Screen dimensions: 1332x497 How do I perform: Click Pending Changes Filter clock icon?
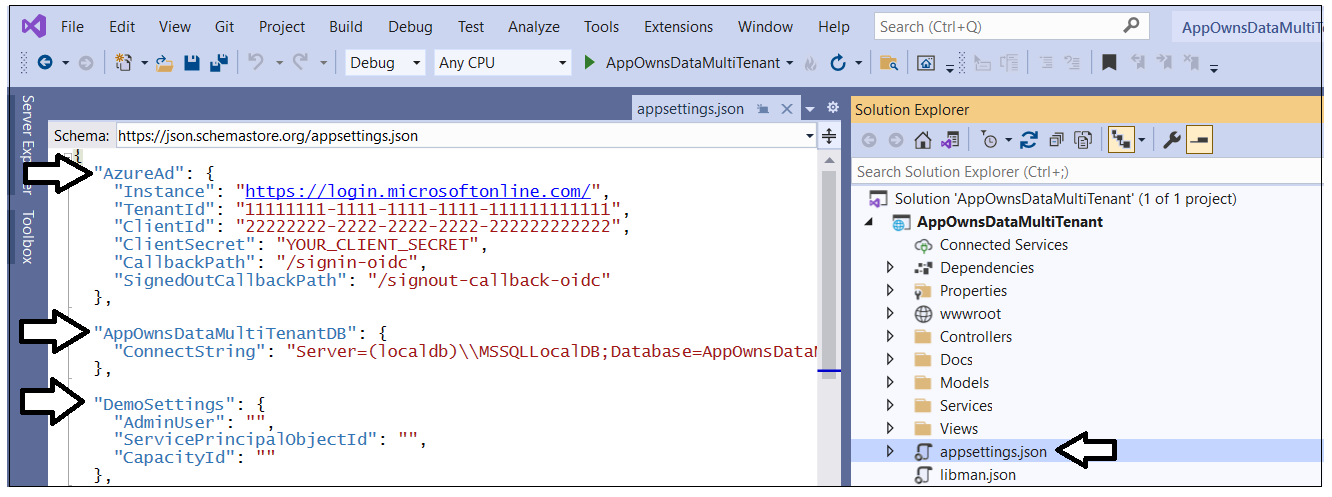(x=989, y=140)
